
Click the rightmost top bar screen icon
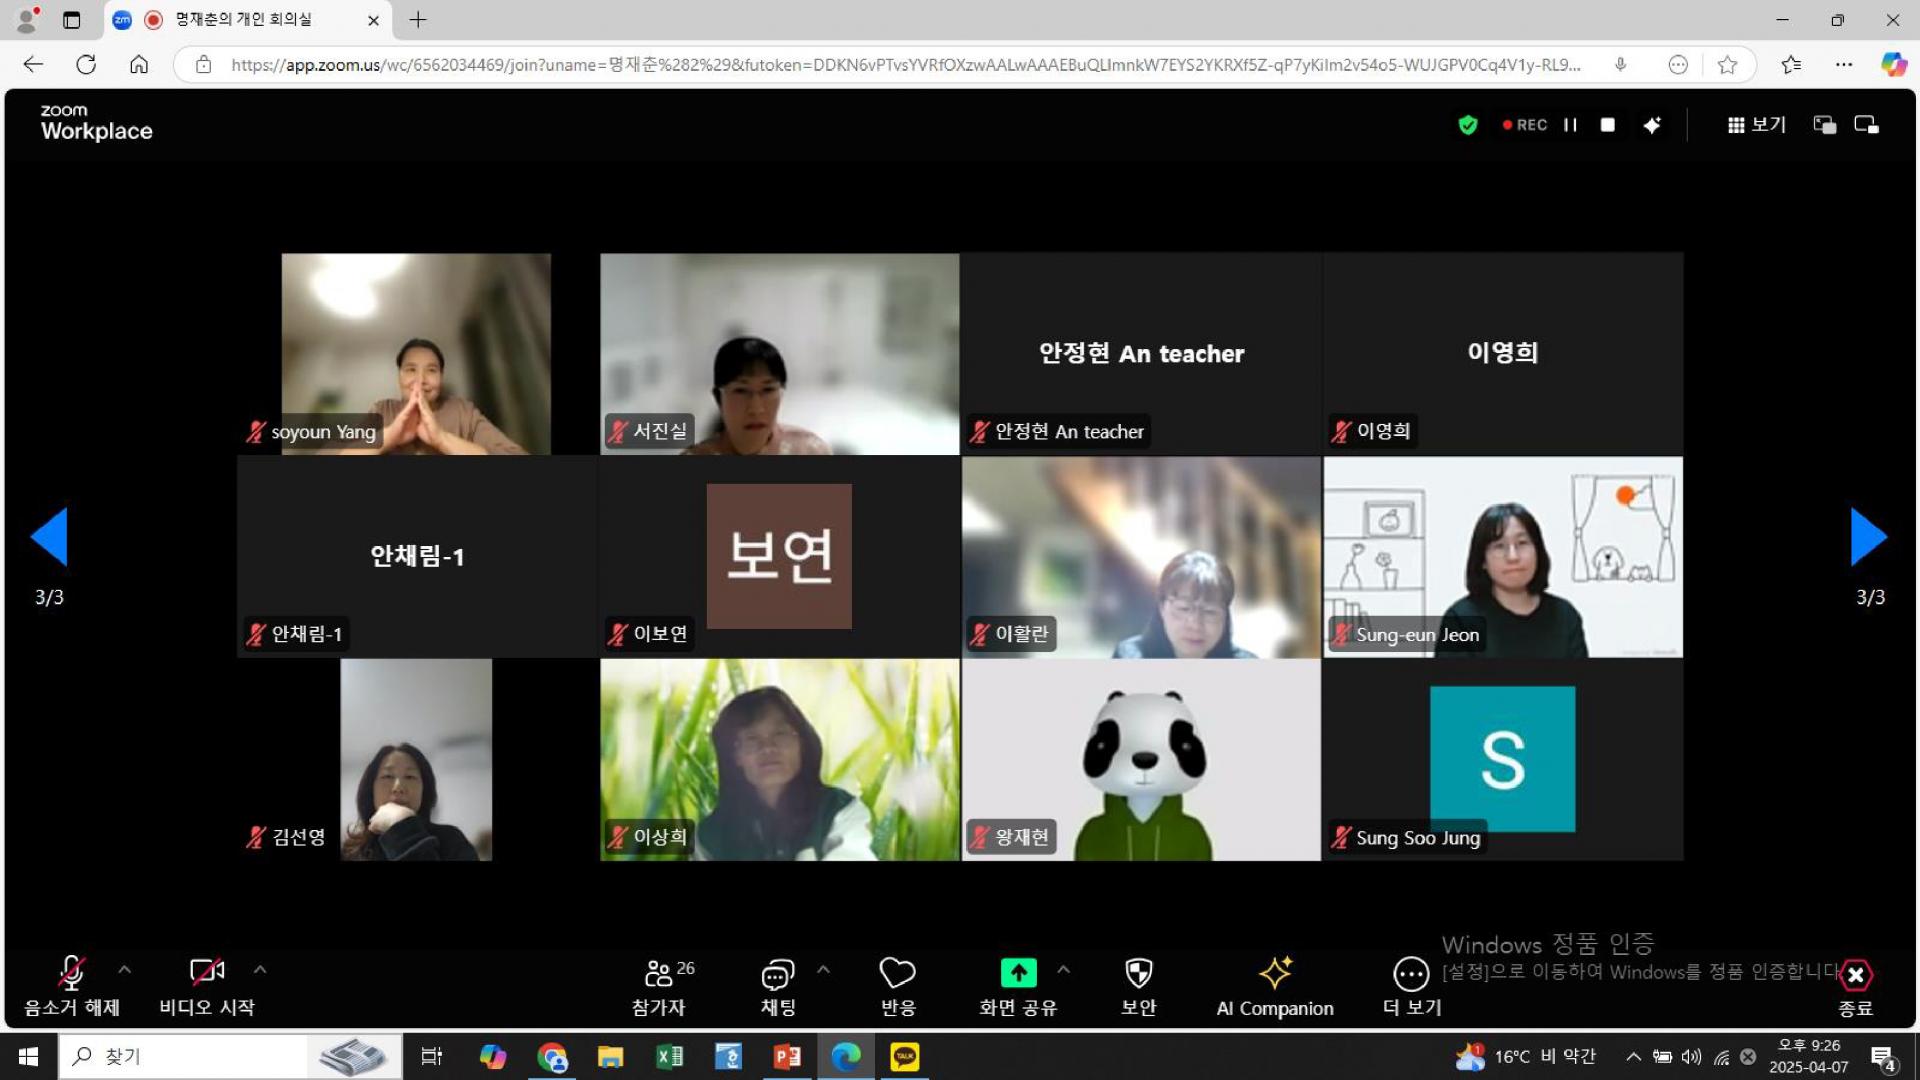(1866, 125)
